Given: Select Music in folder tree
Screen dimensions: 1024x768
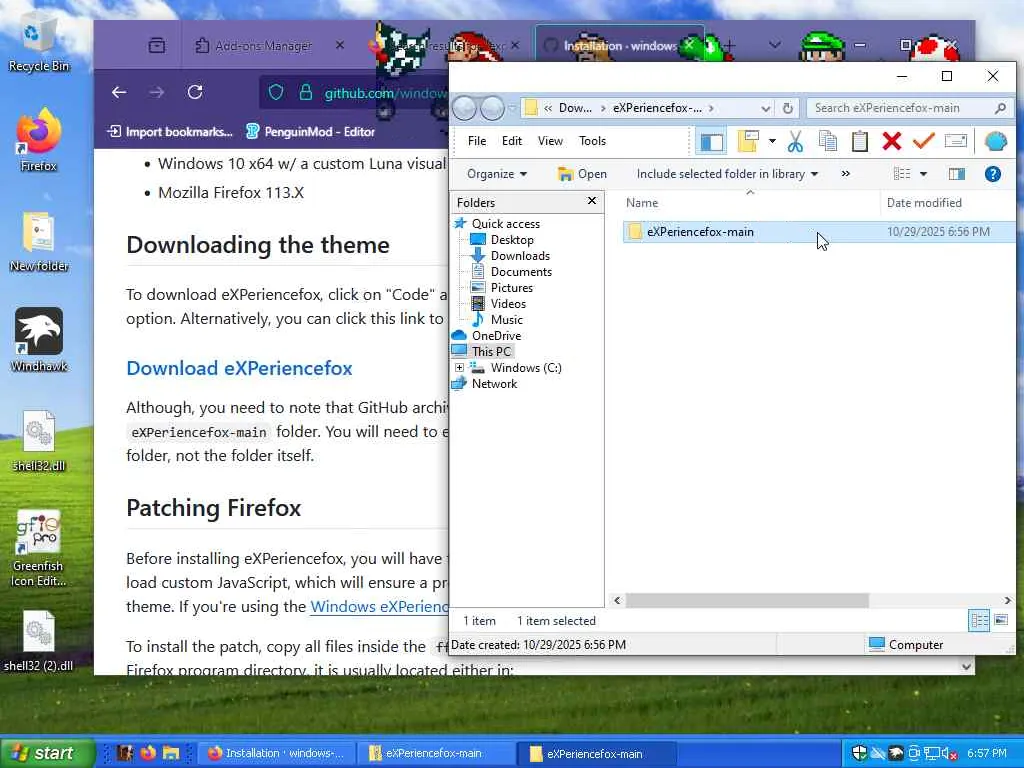Looking at the screenshot, I should point(506,320).
